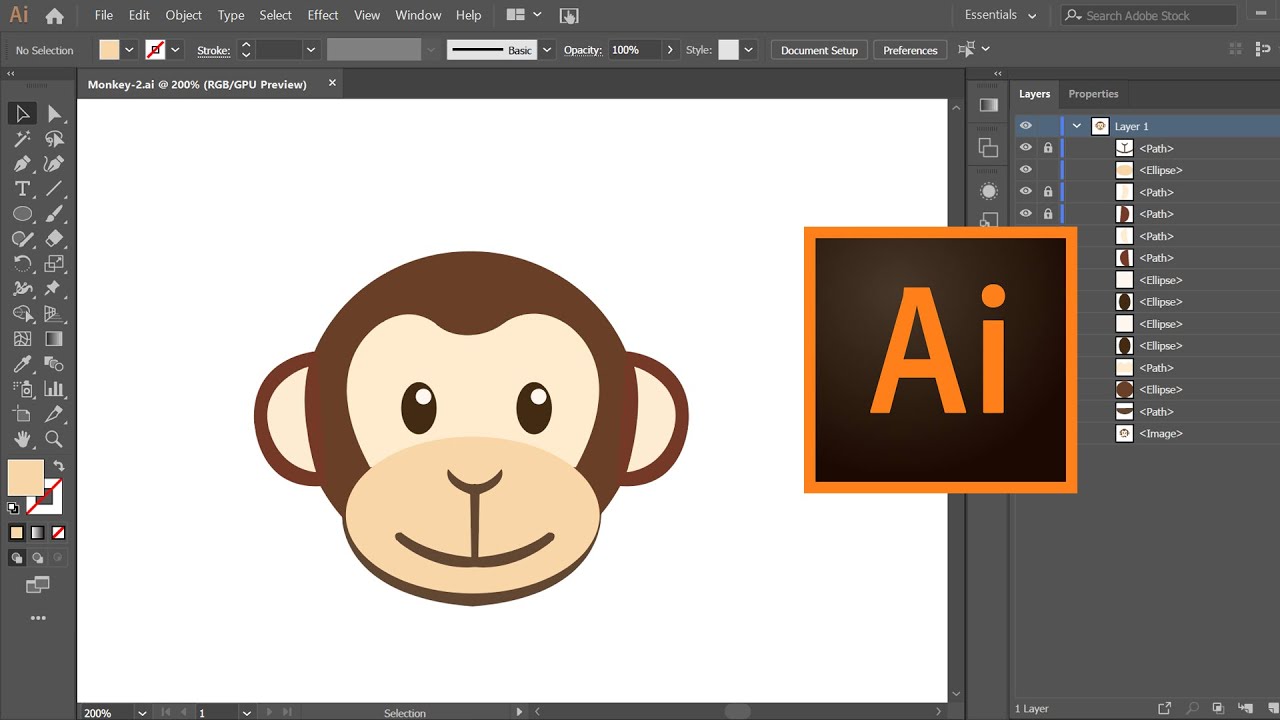Click the Document Setup button
Screen dimensions: 1280x720
click(x=819, y=50)
